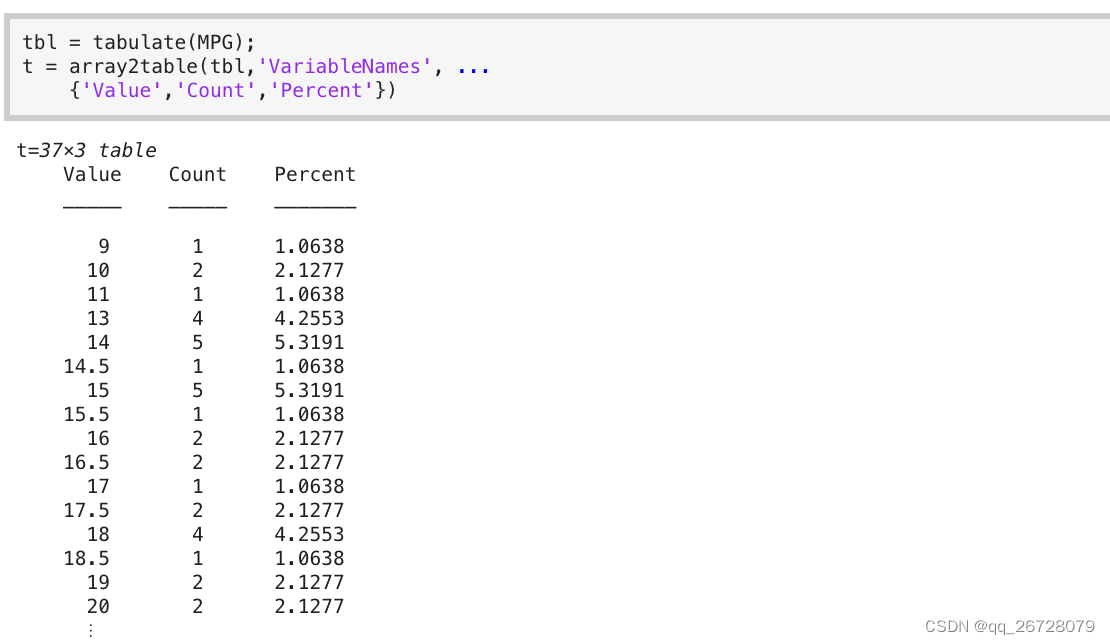Select Value cell 17
The height and width of the screenshot is (644, 1110).
pos(98,487)
